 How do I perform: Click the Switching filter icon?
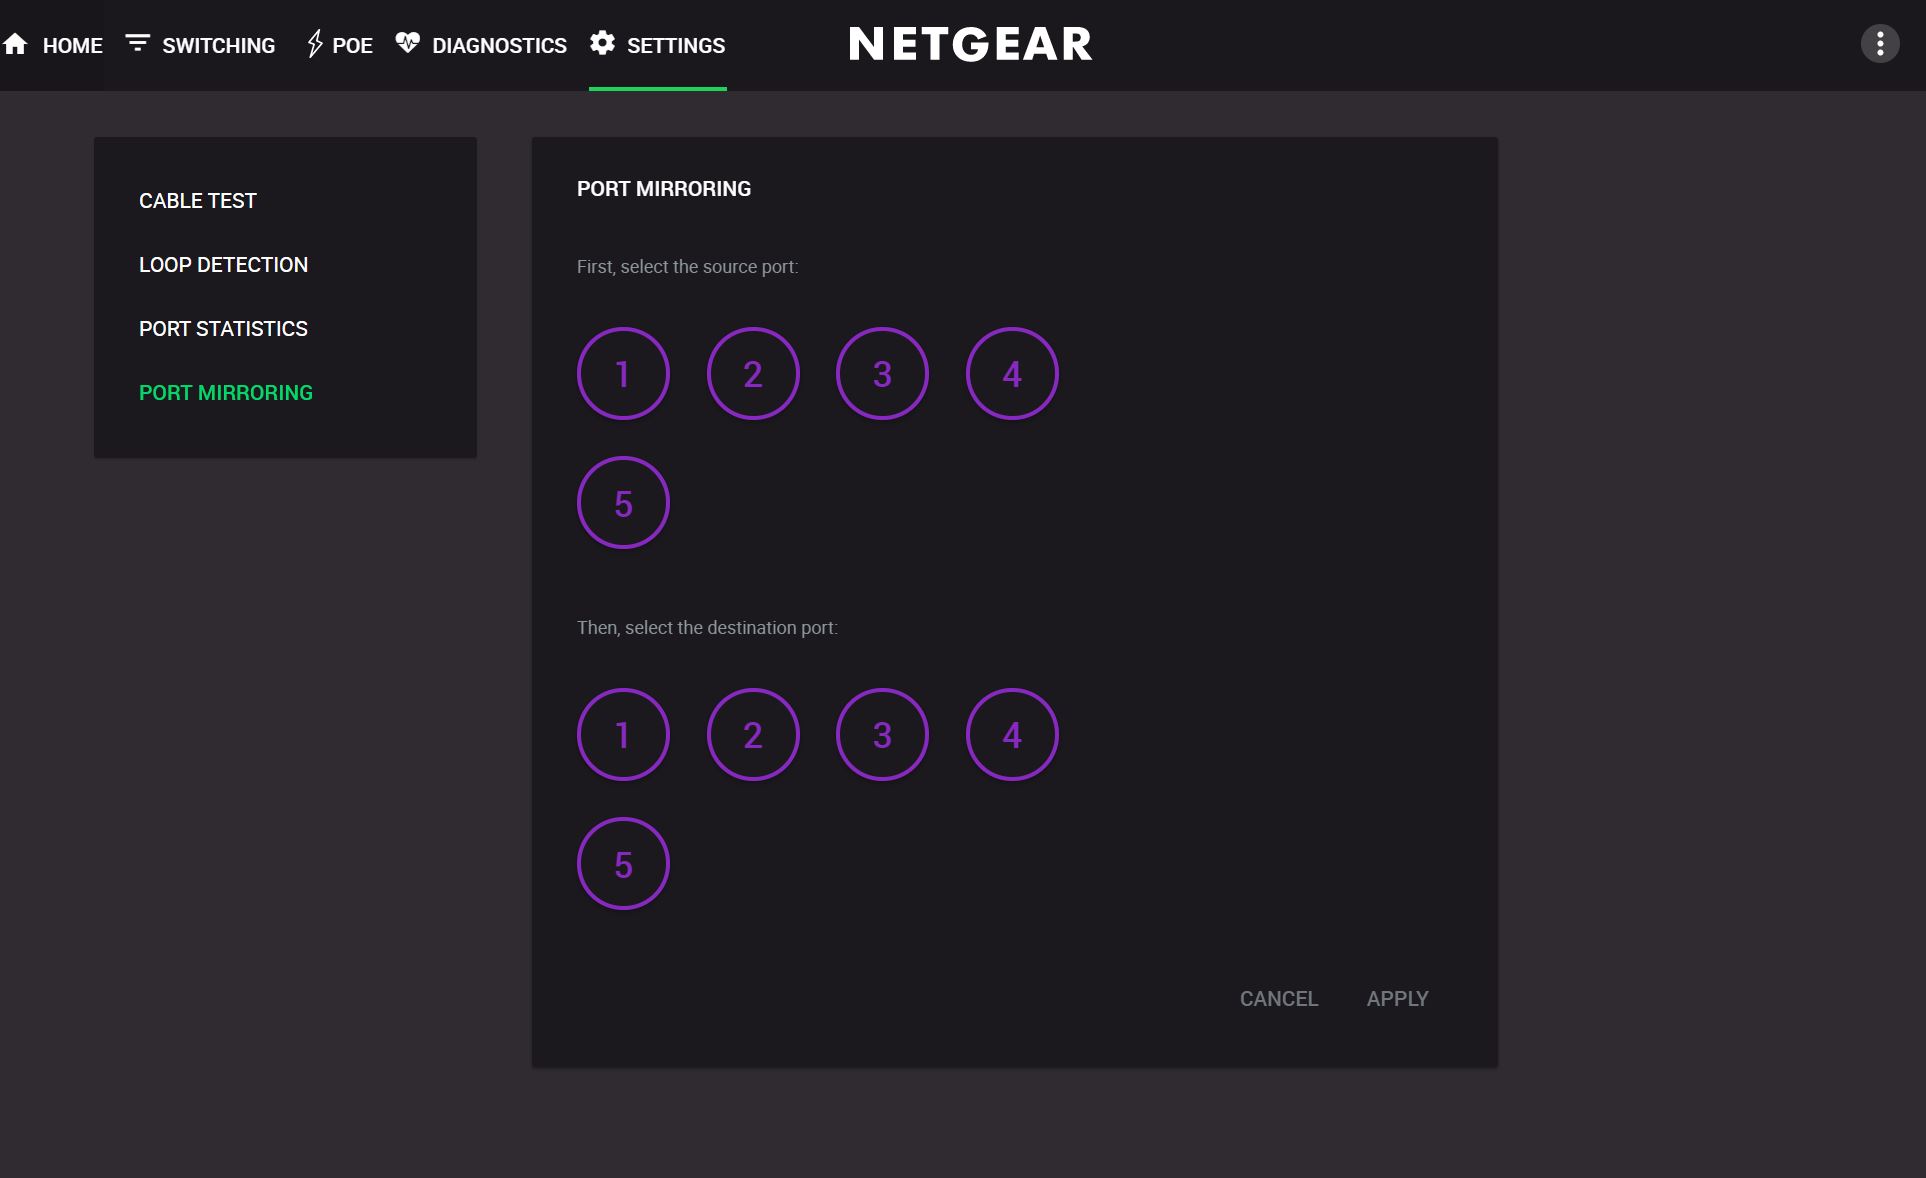[x=138, y=43]
